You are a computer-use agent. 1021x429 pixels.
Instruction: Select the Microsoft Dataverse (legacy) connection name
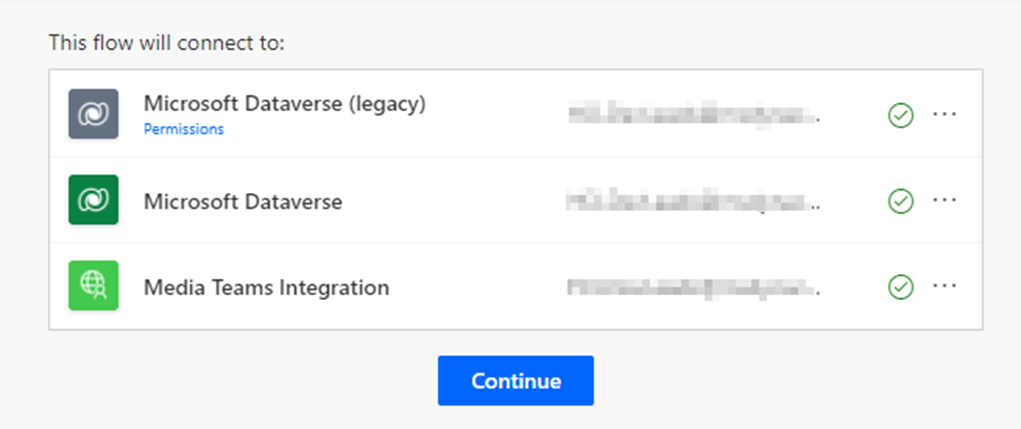click(284, 104)
